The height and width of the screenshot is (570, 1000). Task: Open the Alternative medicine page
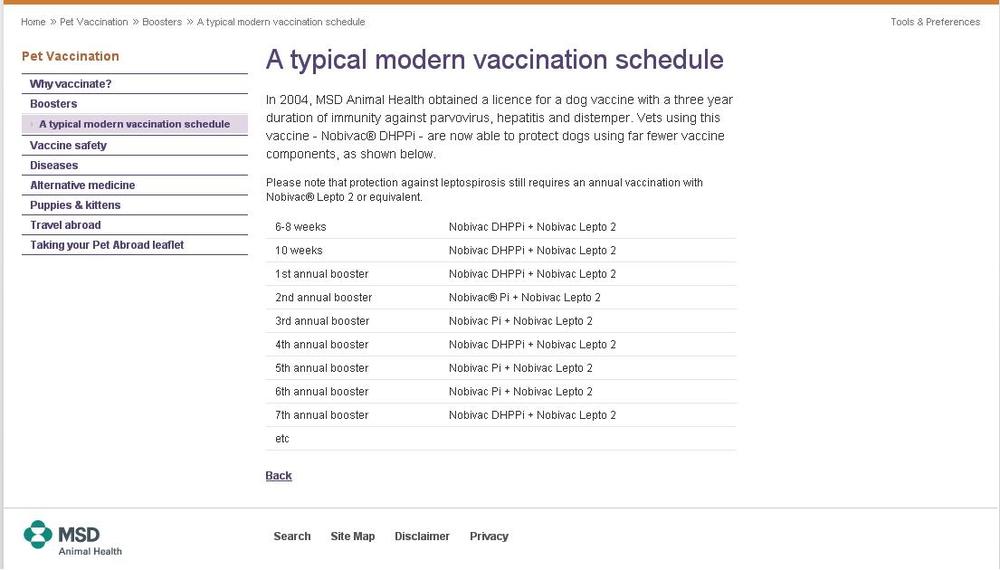tap(82, 185)
